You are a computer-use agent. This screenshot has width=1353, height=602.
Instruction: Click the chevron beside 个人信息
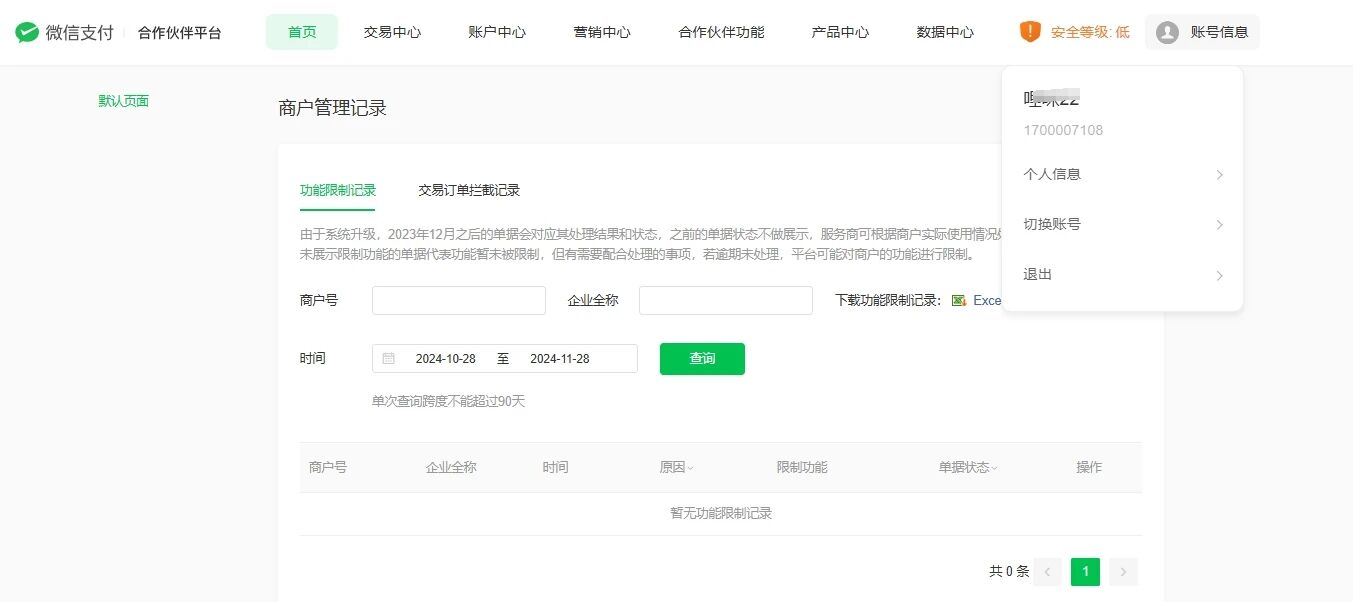(x=1219, y=175)
